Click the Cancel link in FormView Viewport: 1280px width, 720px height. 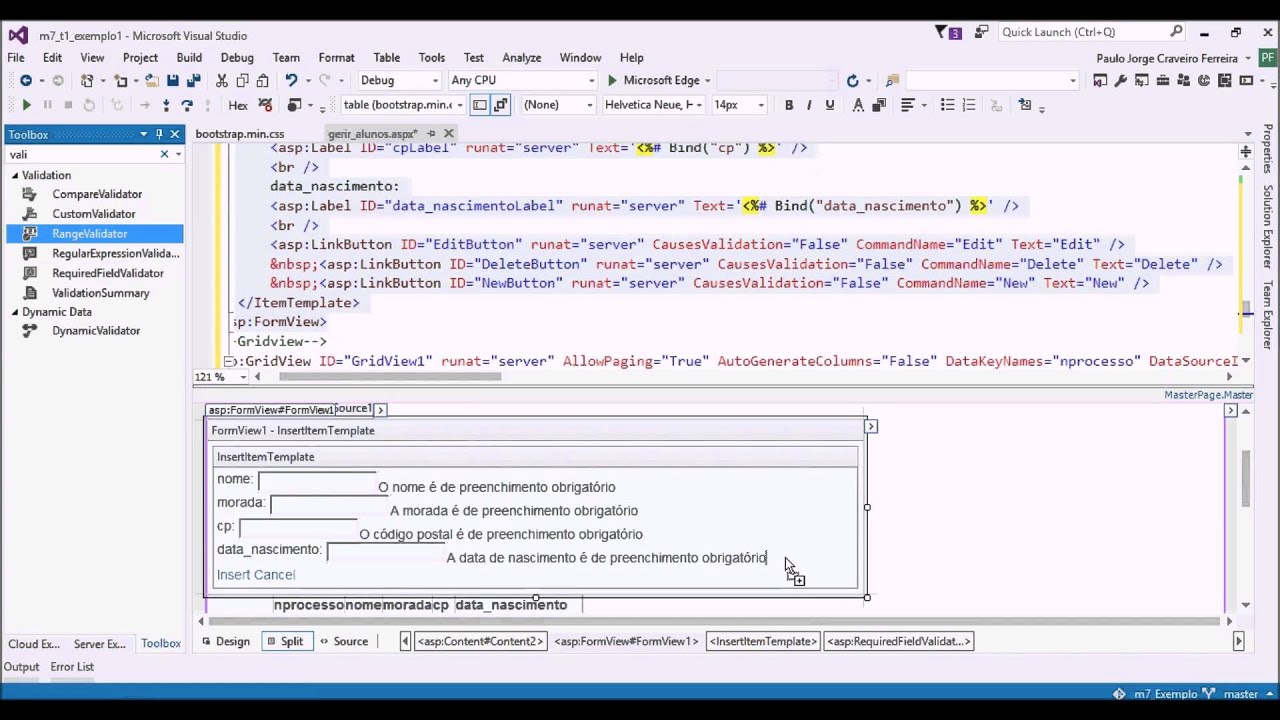pos(274,575)
